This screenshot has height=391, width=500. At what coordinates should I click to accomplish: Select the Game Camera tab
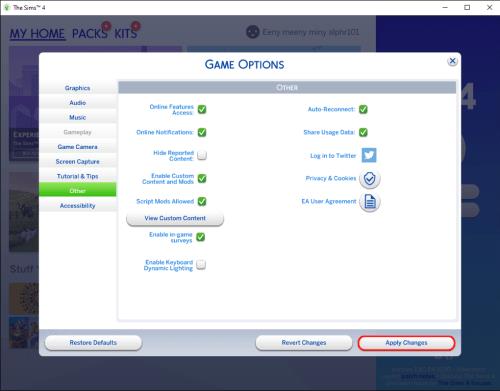(x=78, y=147)
